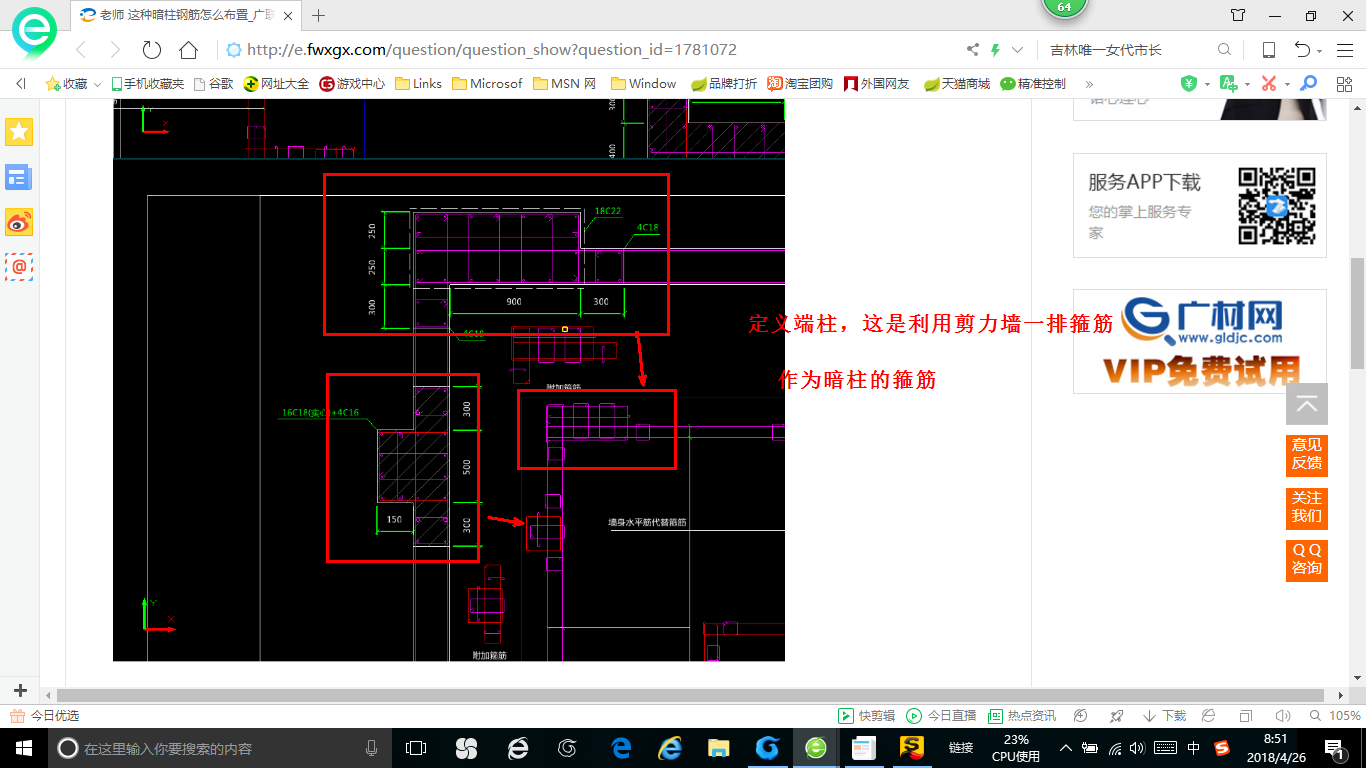Open the mobile phone mode icon

(1268, 50)
